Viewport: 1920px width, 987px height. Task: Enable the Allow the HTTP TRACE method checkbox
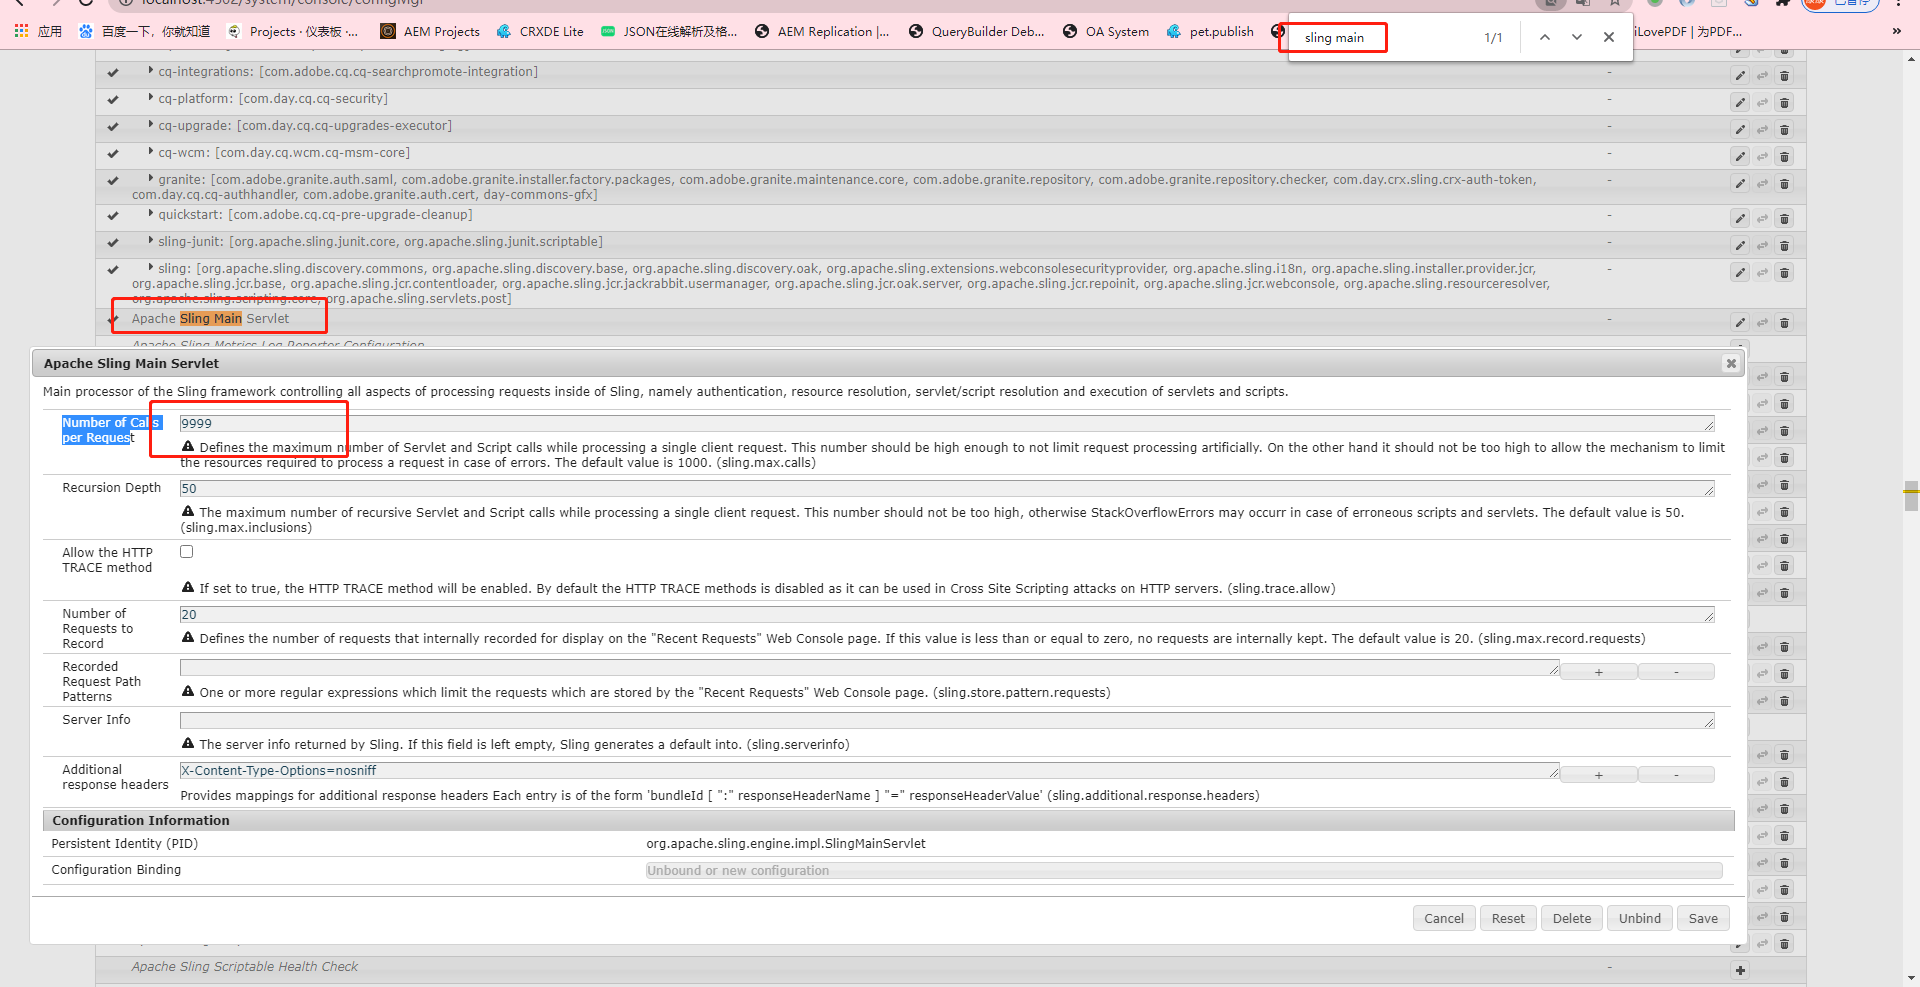(x=186, y=552)
